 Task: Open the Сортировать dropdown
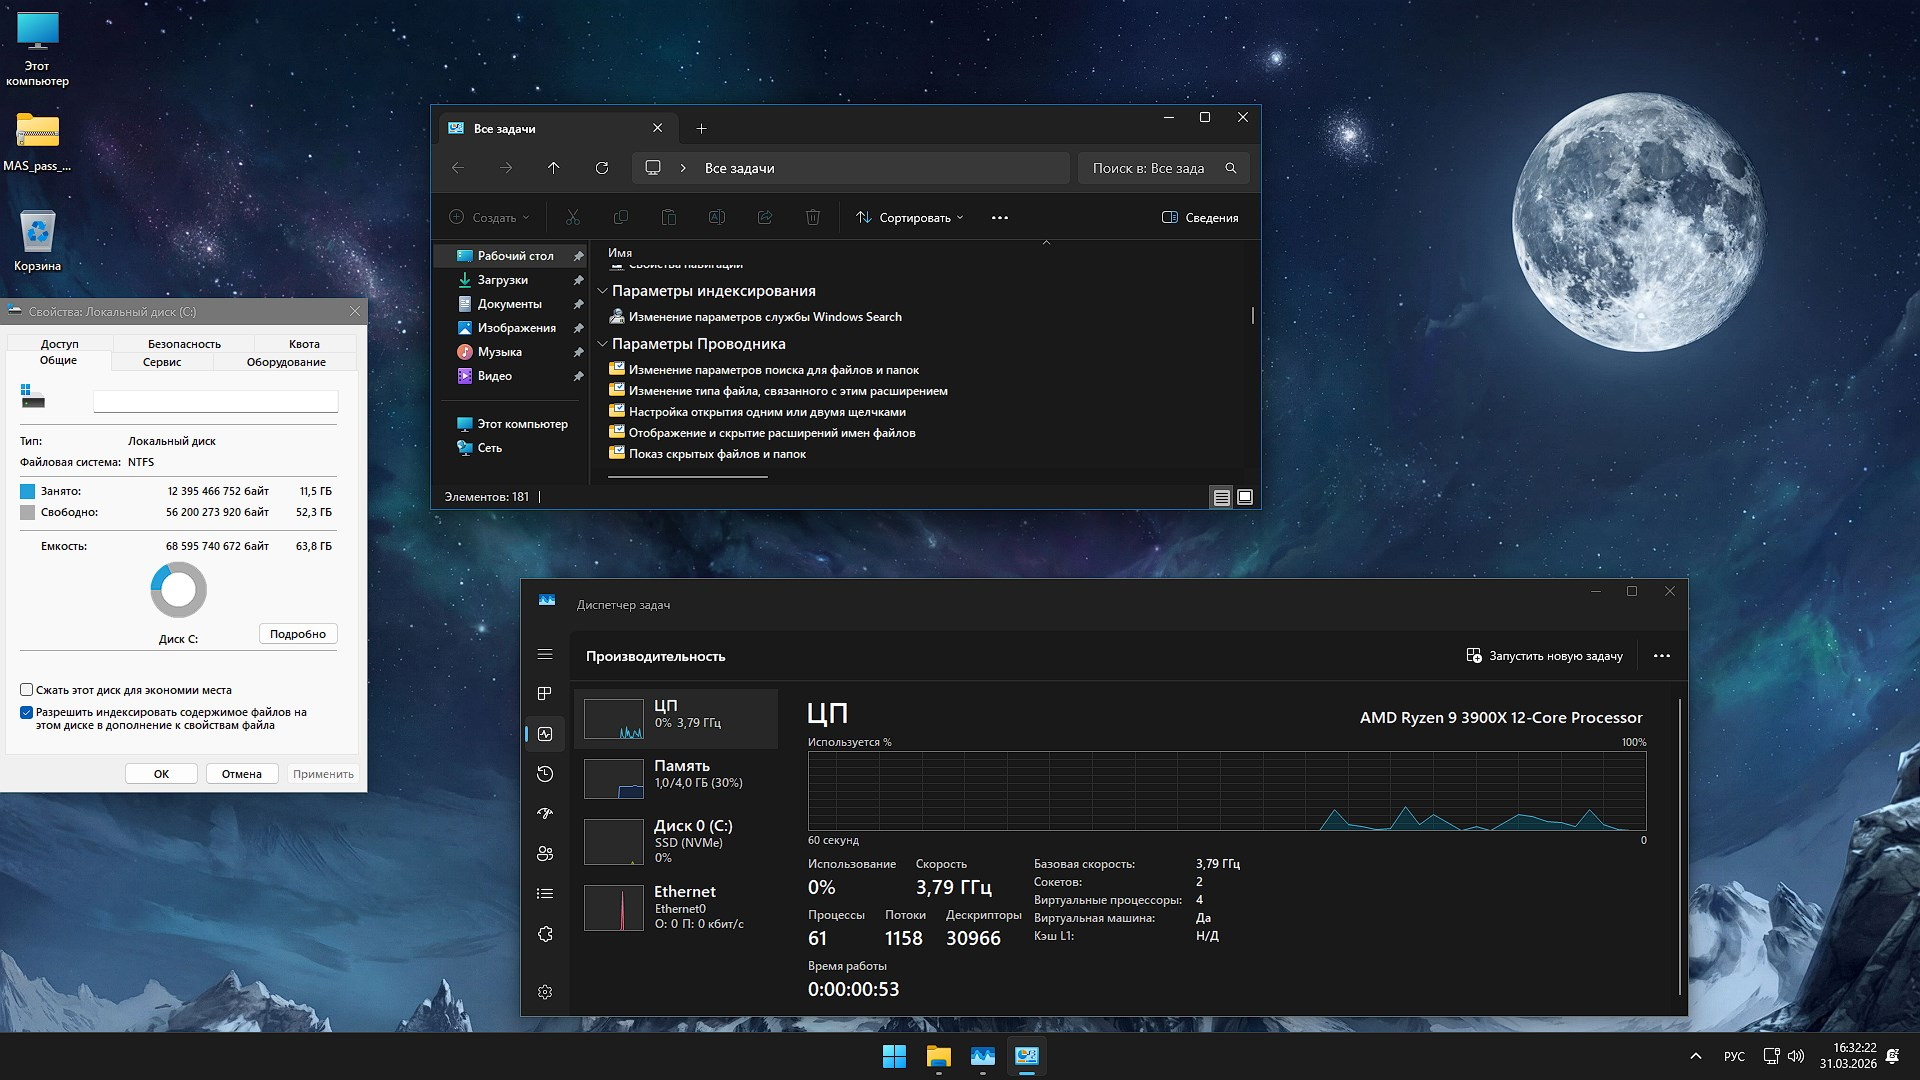[x=908, y=217]
